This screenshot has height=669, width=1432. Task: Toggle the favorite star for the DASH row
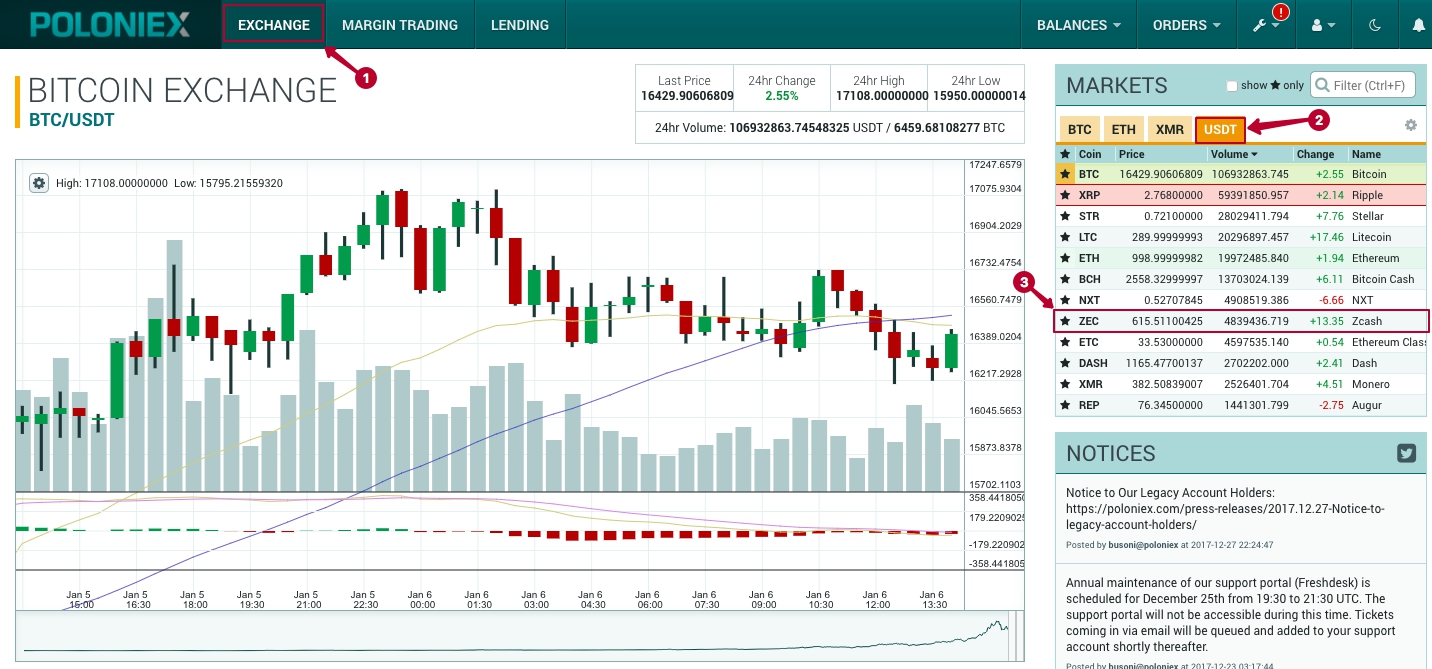tap(1065, 363)
